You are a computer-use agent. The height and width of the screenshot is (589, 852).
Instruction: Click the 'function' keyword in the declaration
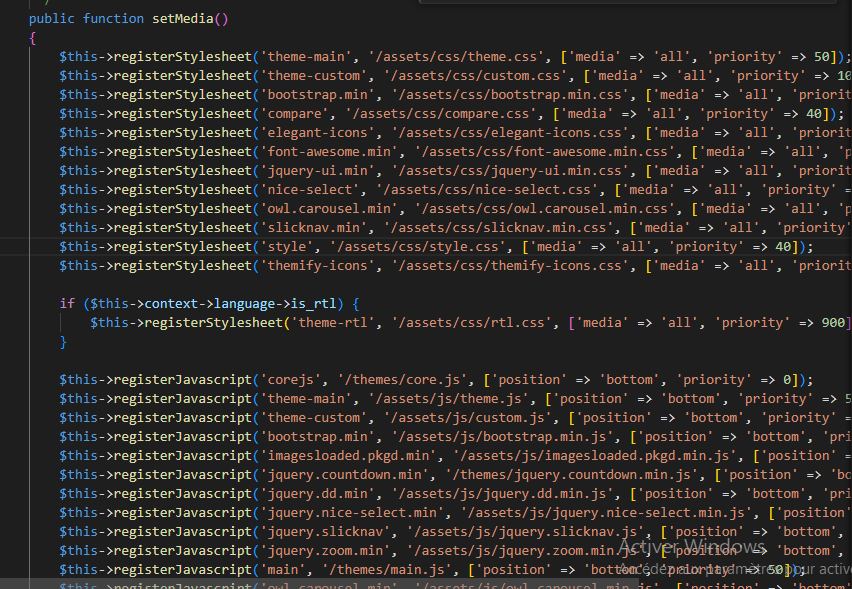click(x=113, y=19)
